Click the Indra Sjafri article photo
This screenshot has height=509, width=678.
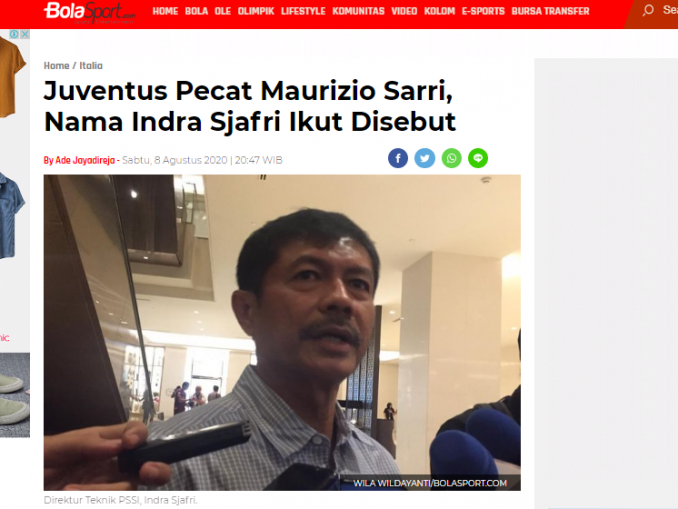coord(282,333)
